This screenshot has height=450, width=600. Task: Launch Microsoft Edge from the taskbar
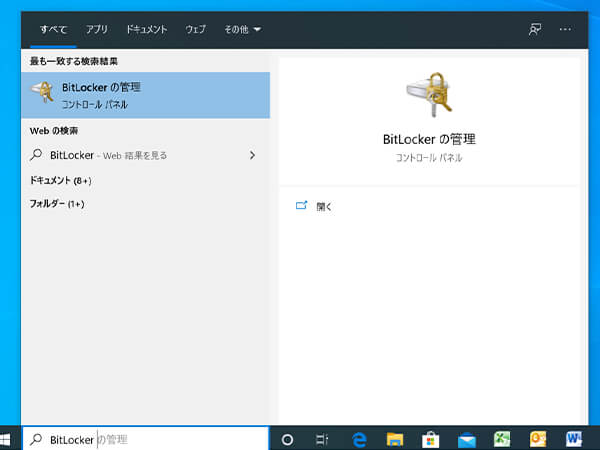click(x=359, y=440)
